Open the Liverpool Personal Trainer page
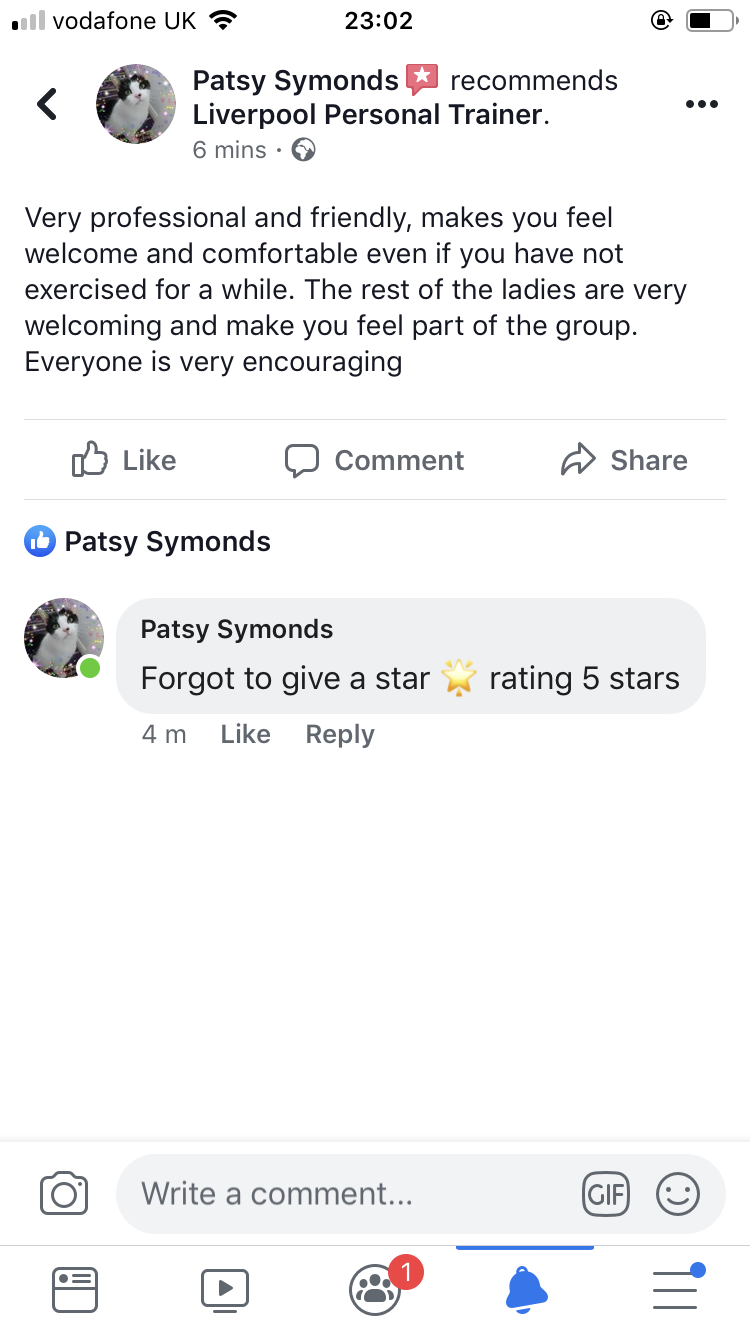This screenshot has height=1334, width=750. click(367, 115)
